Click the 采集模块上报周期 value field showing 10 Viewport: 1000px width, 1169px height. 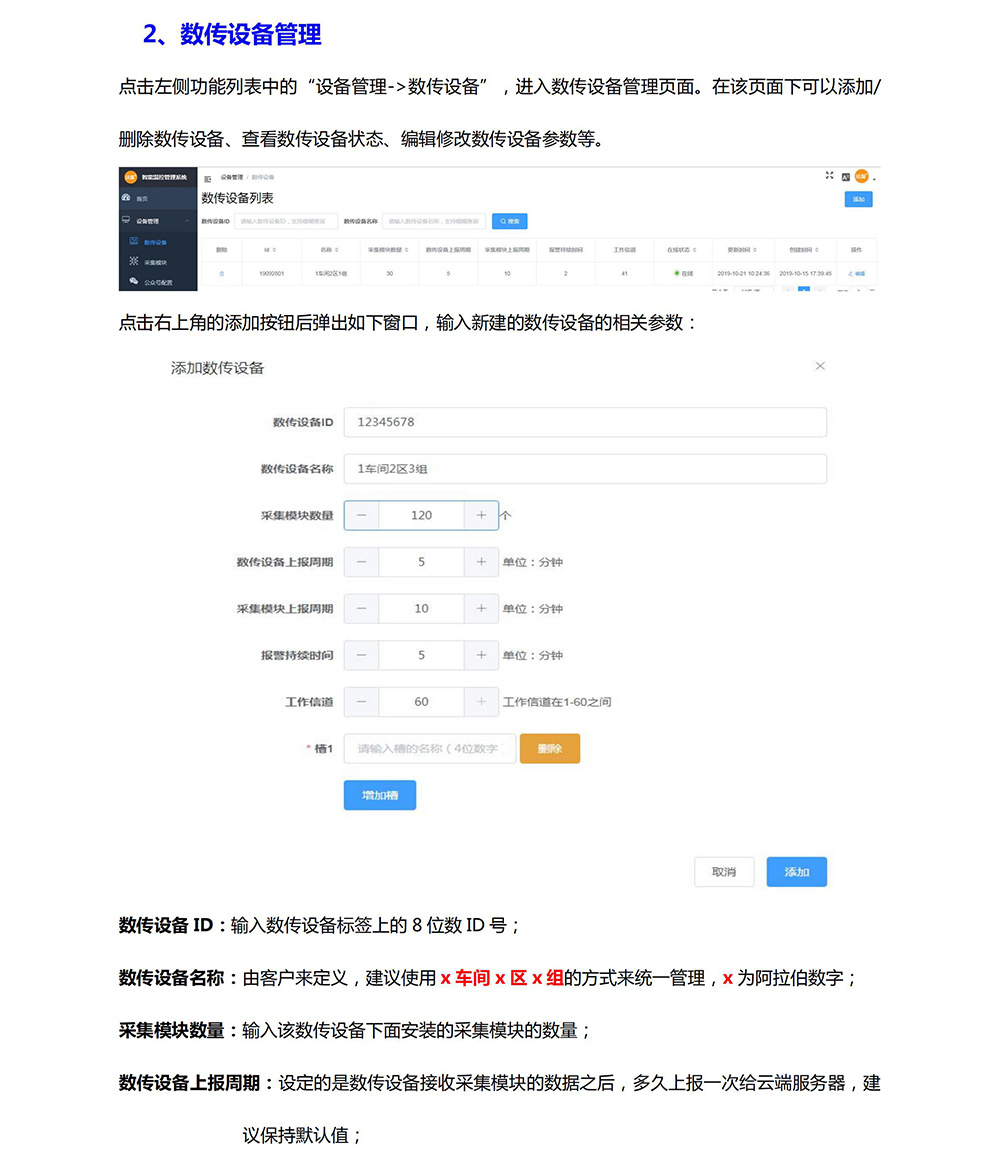click(421, 608)
